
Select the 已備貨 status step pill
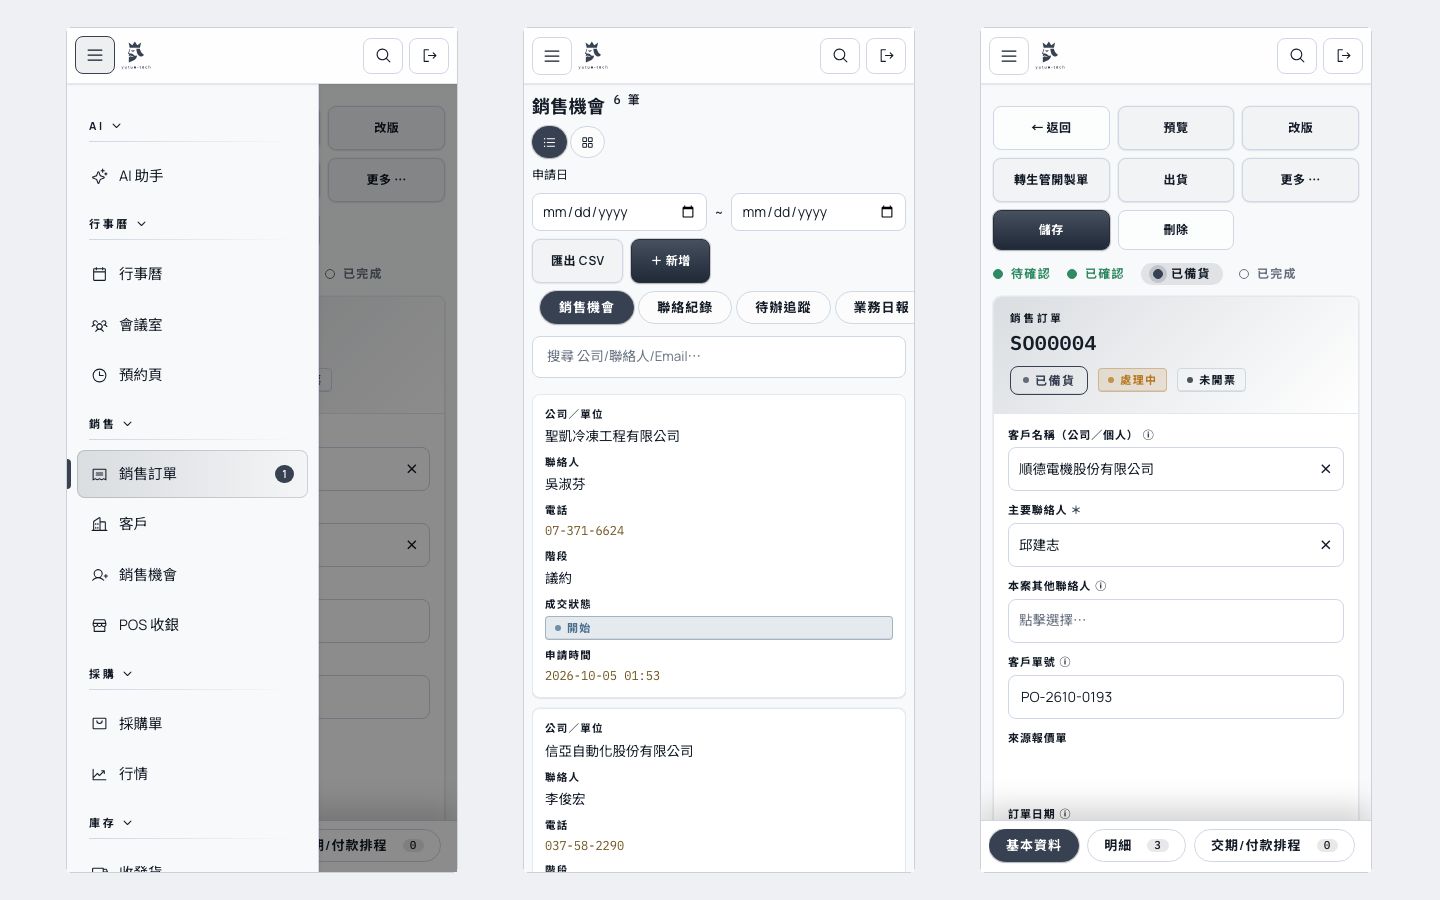pyautogui.click(x=1181, y=274)
